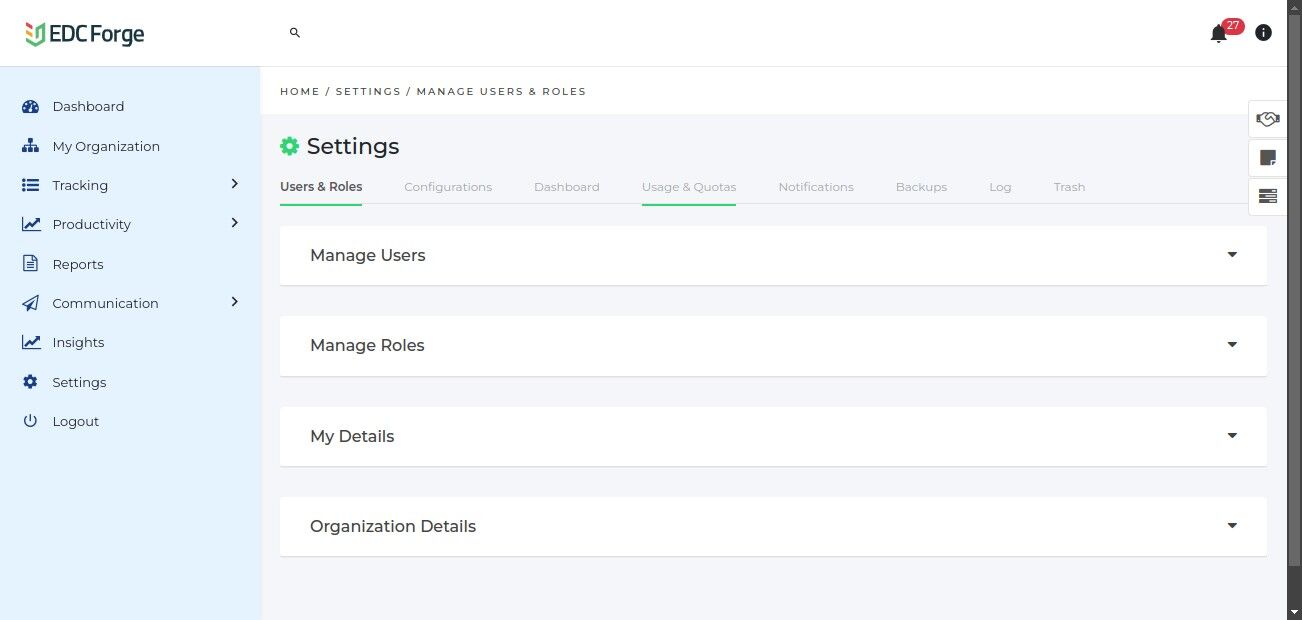
Task: Click the My Organization hierarchy icon
Action: (30, 146)
